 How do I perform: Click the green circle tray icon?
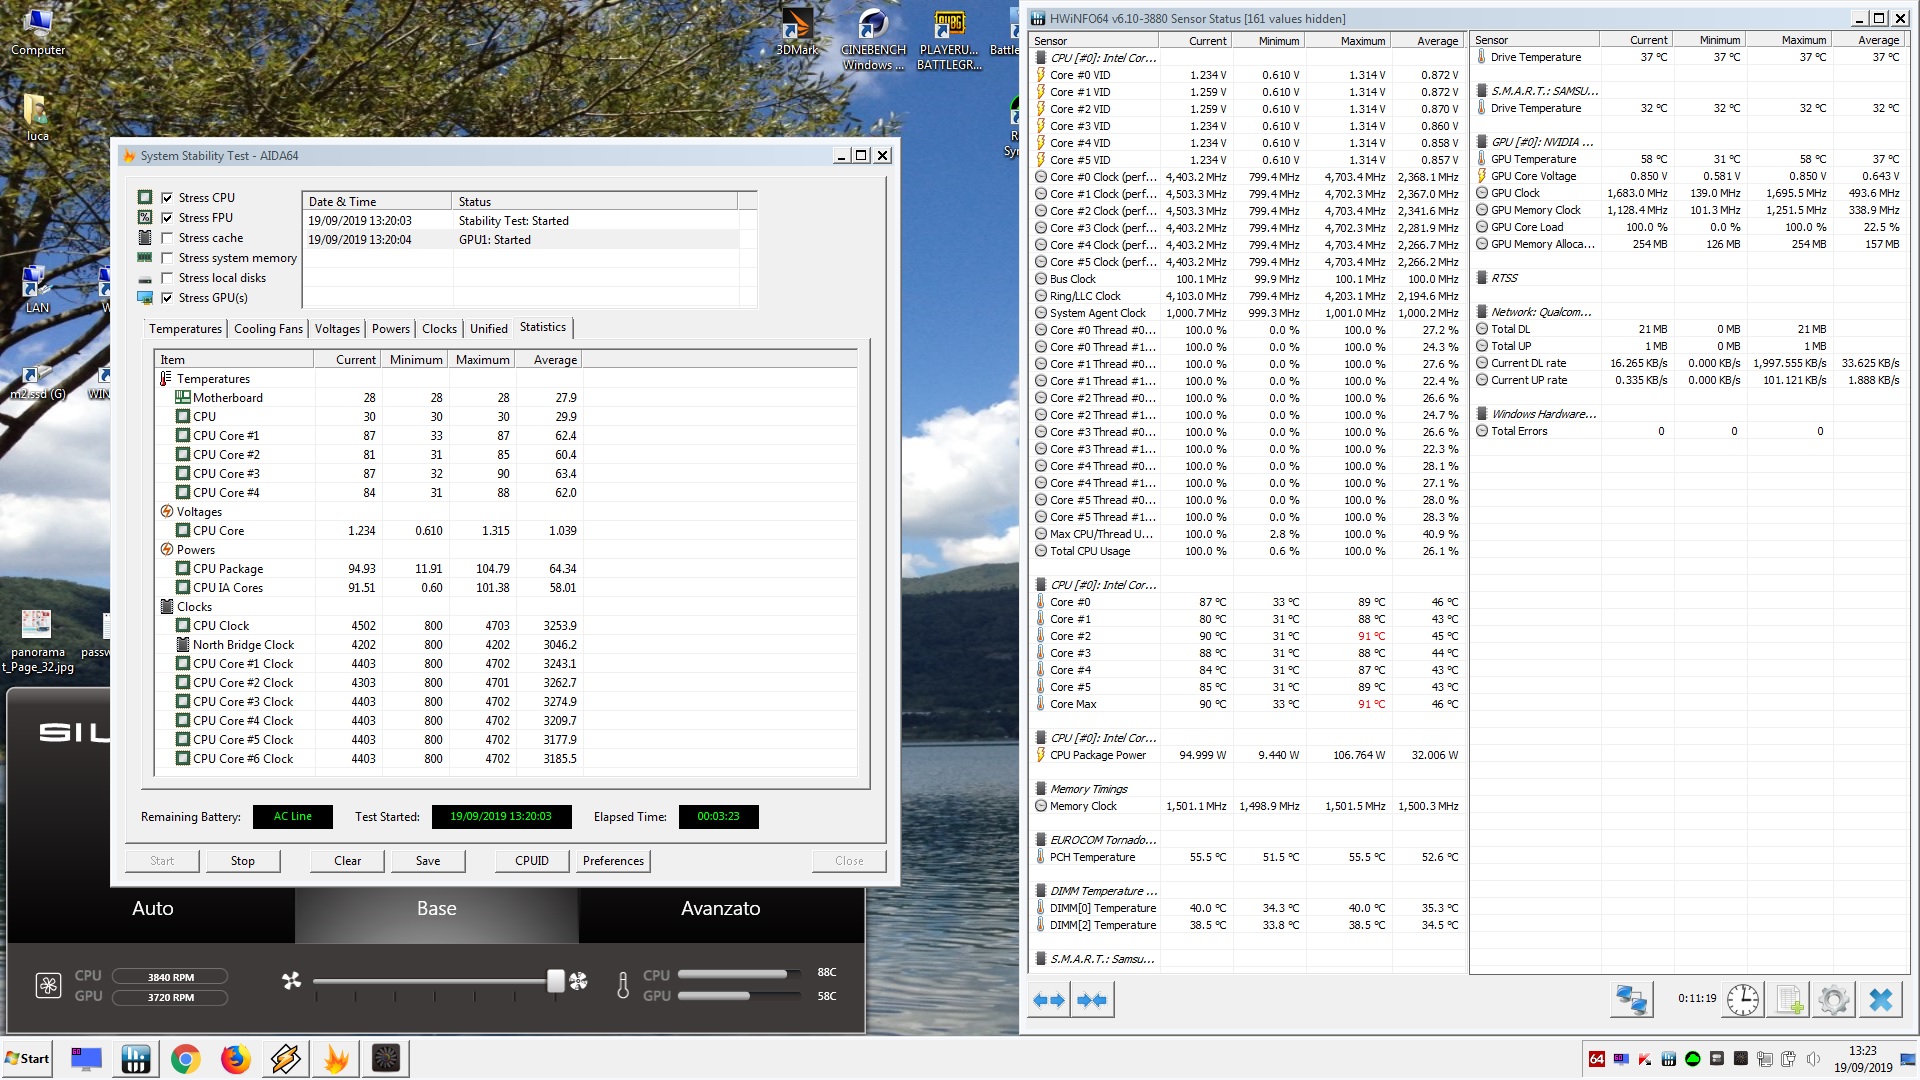point(1693,1059)
